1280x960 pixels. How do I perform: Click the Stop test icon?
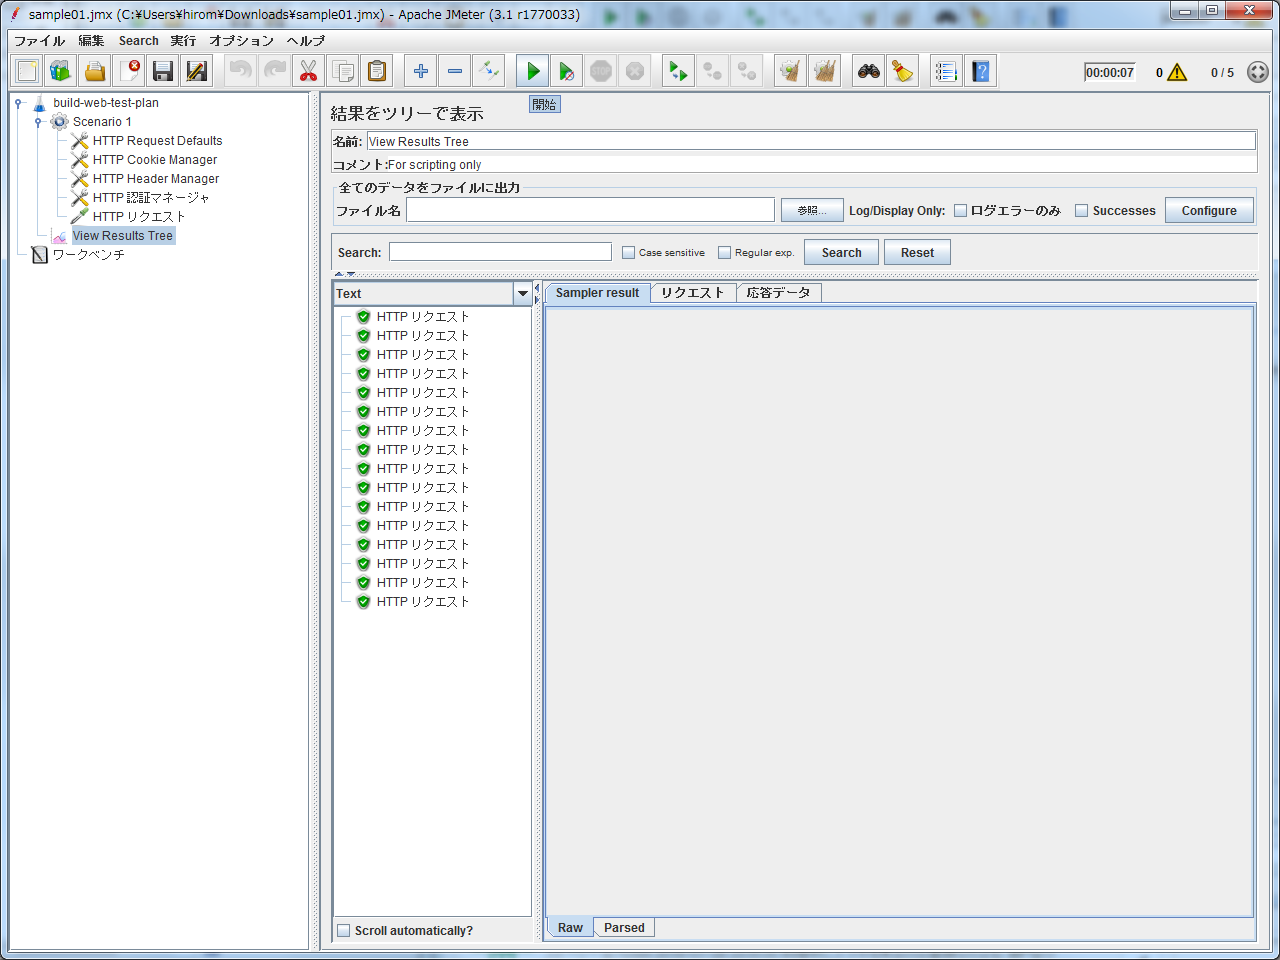click(601, 71)
